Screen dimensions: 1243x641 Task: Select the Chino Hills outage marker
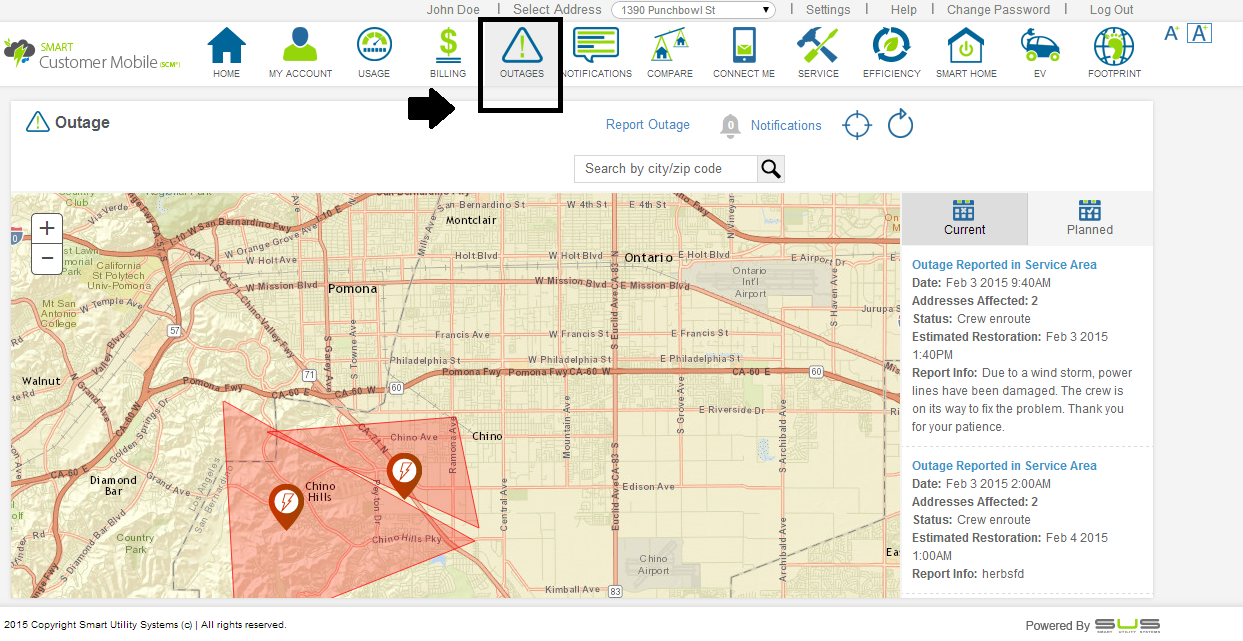pos(286,504)
